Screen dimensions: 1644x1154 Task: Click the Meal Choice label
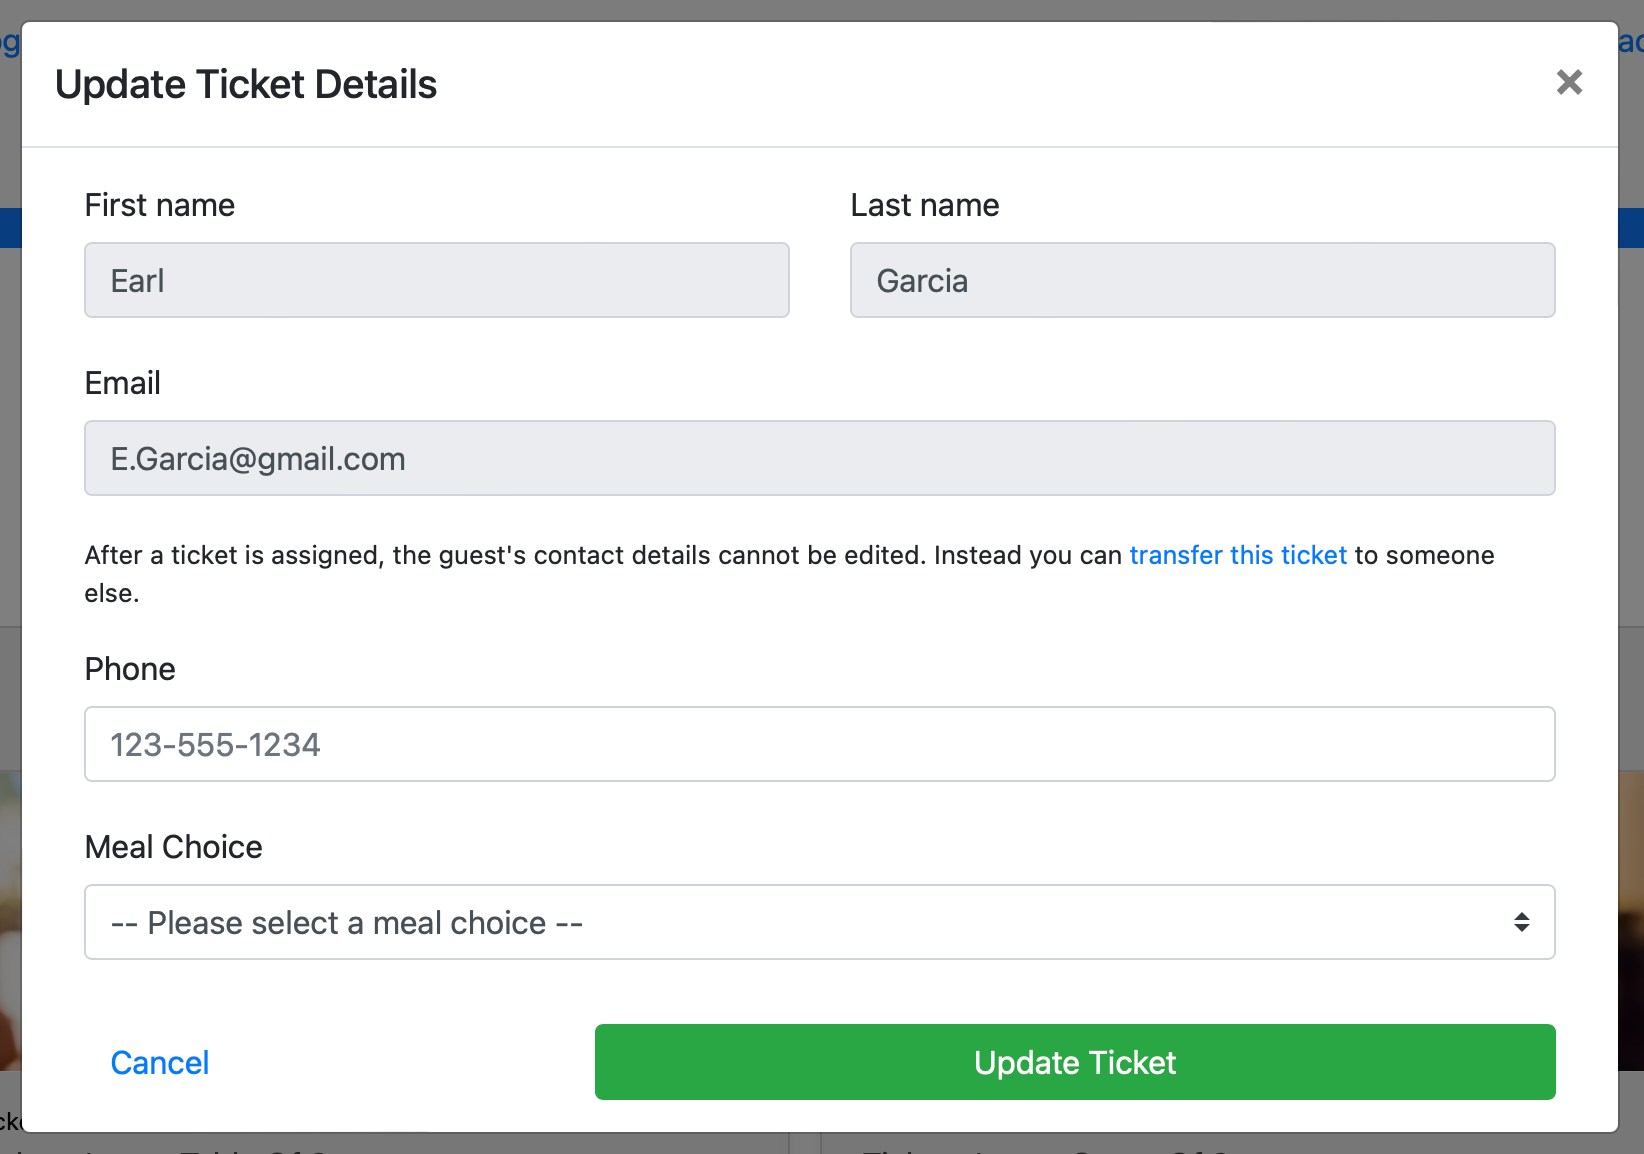pyautogui.click(x=173, y=847)
